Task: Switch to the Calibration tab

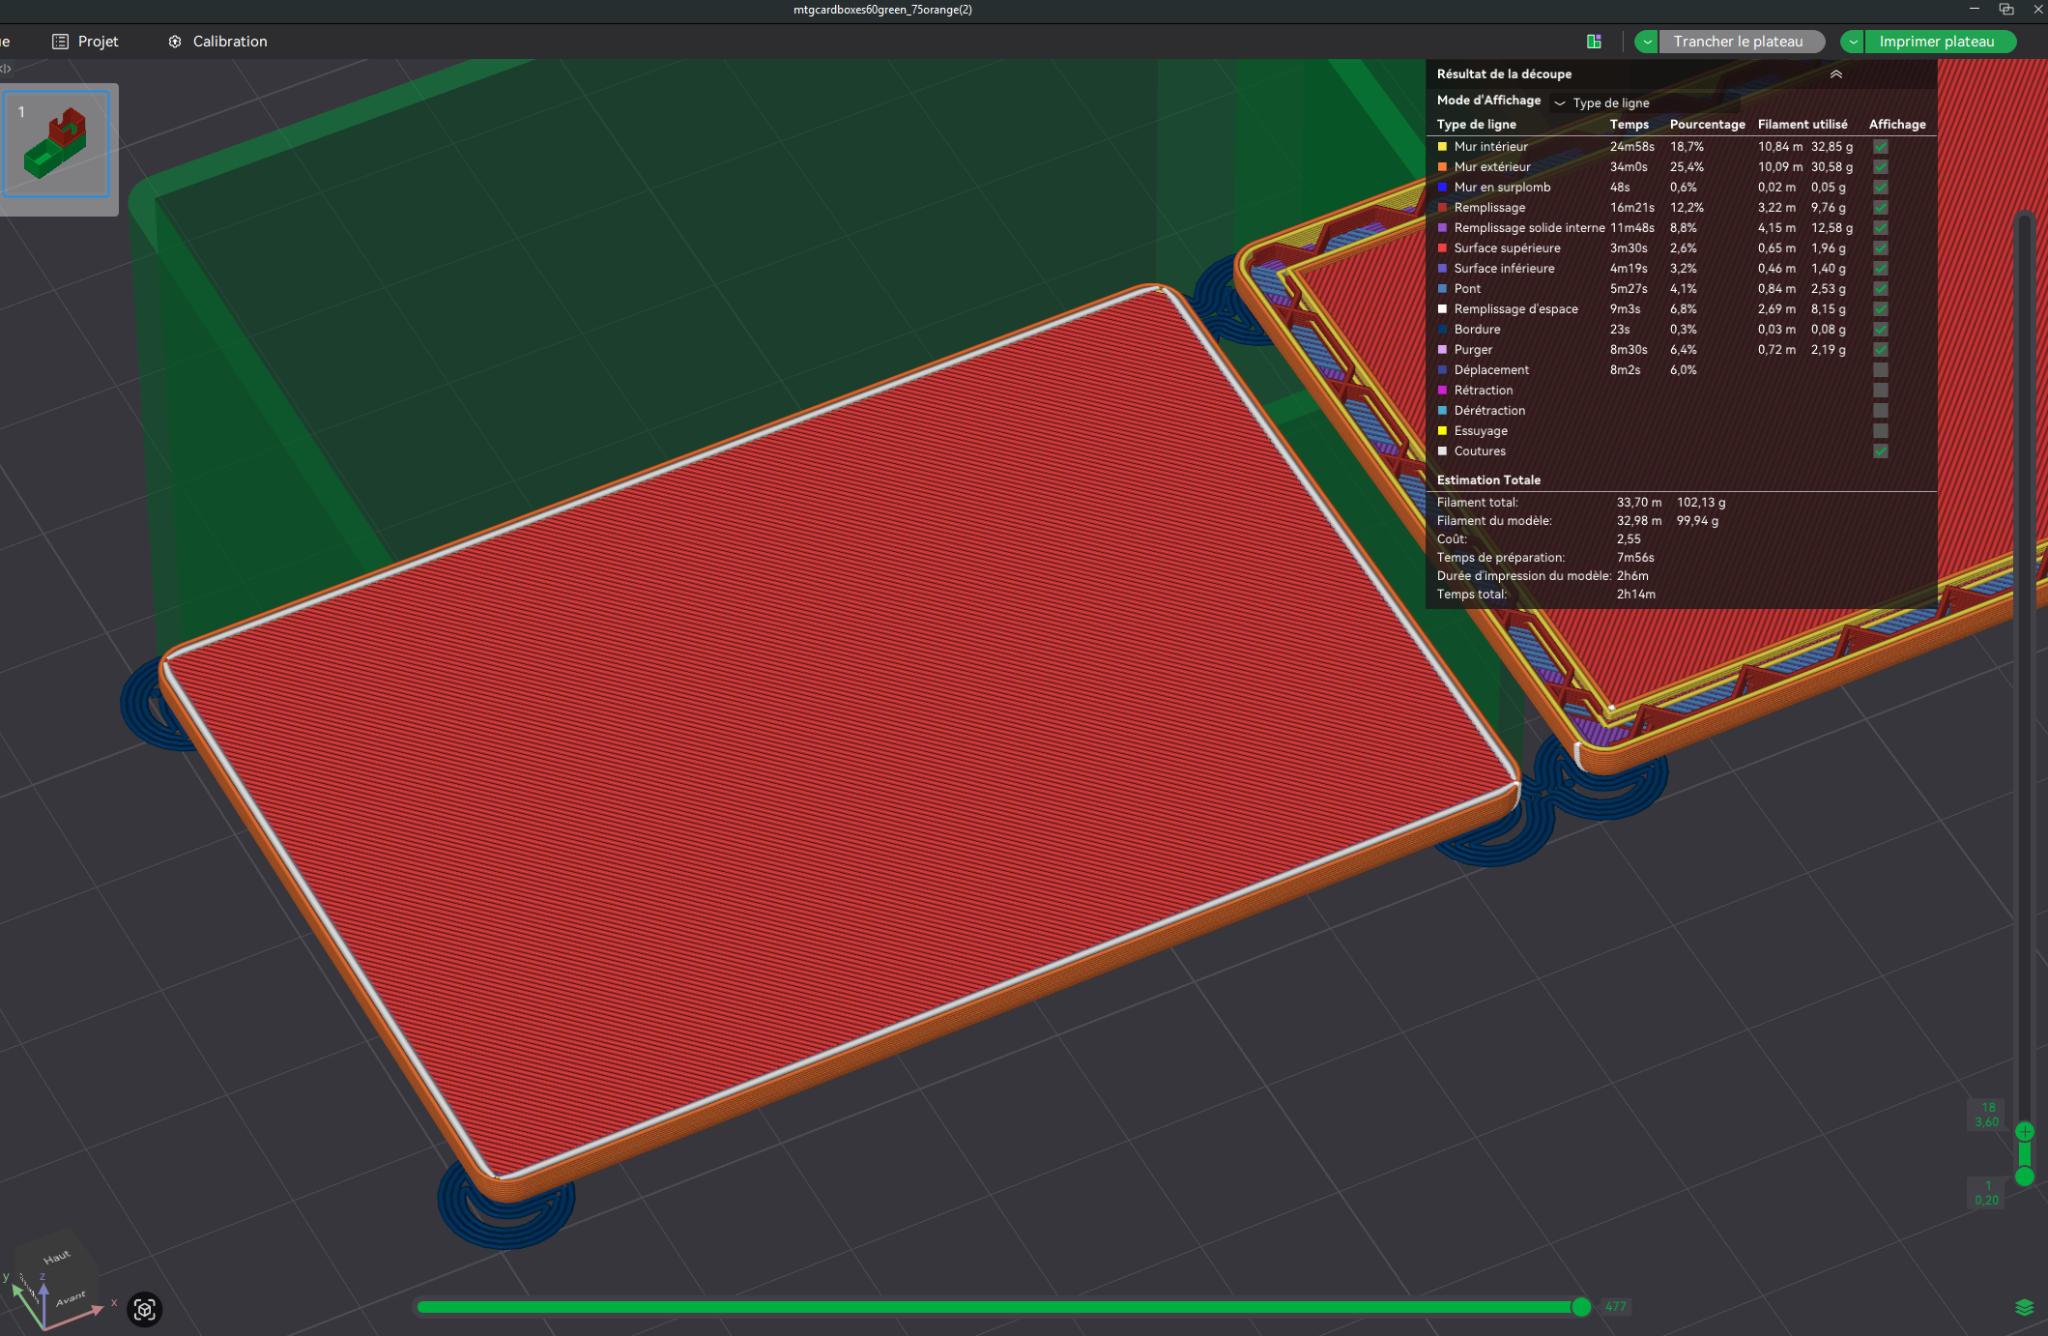Action: pyautogui.click(x=229, y=41)
